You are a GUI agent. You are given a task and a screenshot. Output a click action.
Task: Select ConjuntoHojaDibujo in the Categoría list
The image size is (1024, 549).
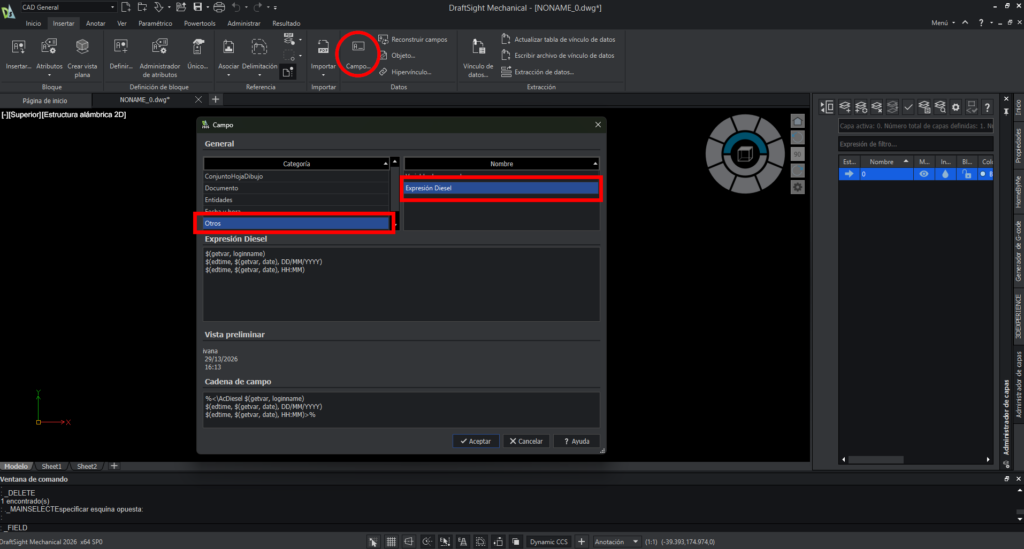click(296, 176)
